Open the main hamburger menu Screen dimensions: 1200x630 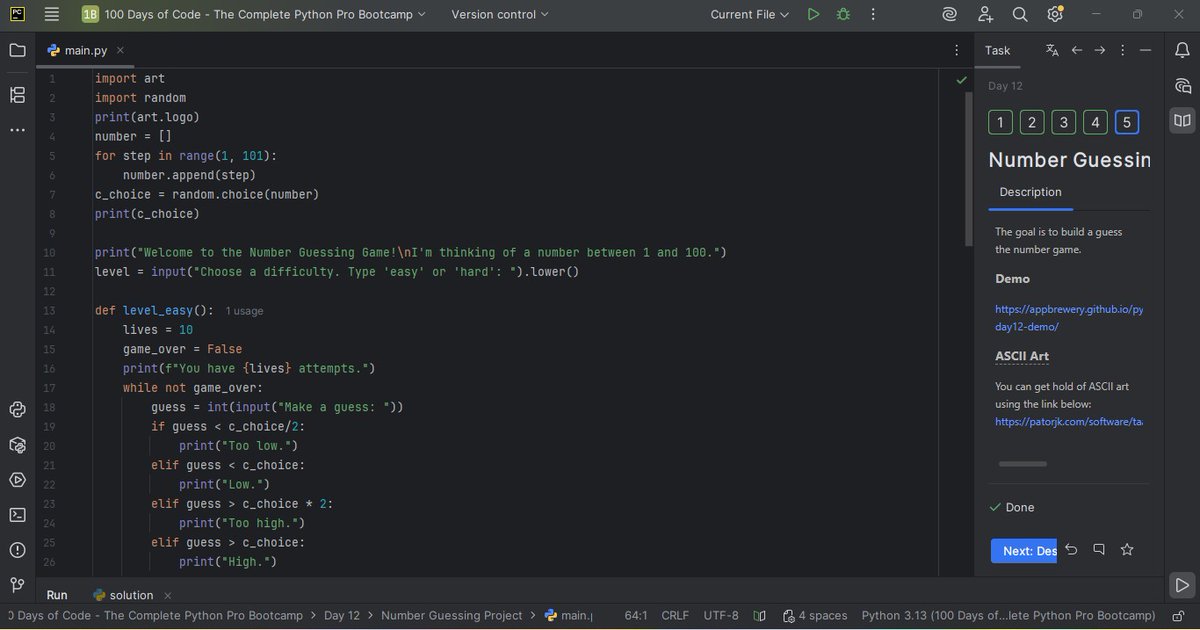[x=52, y=14]
